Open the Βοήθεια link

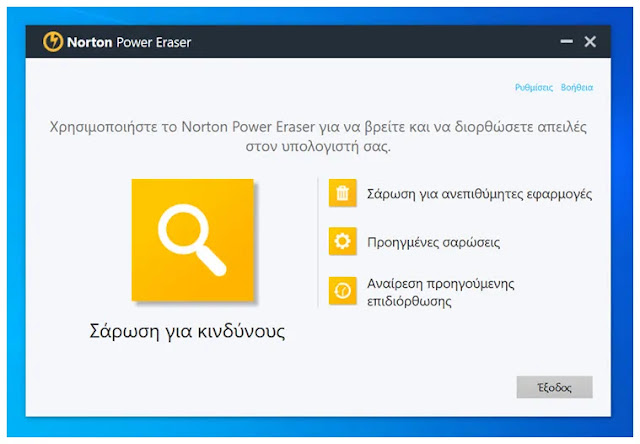click(x=577, y=87)
